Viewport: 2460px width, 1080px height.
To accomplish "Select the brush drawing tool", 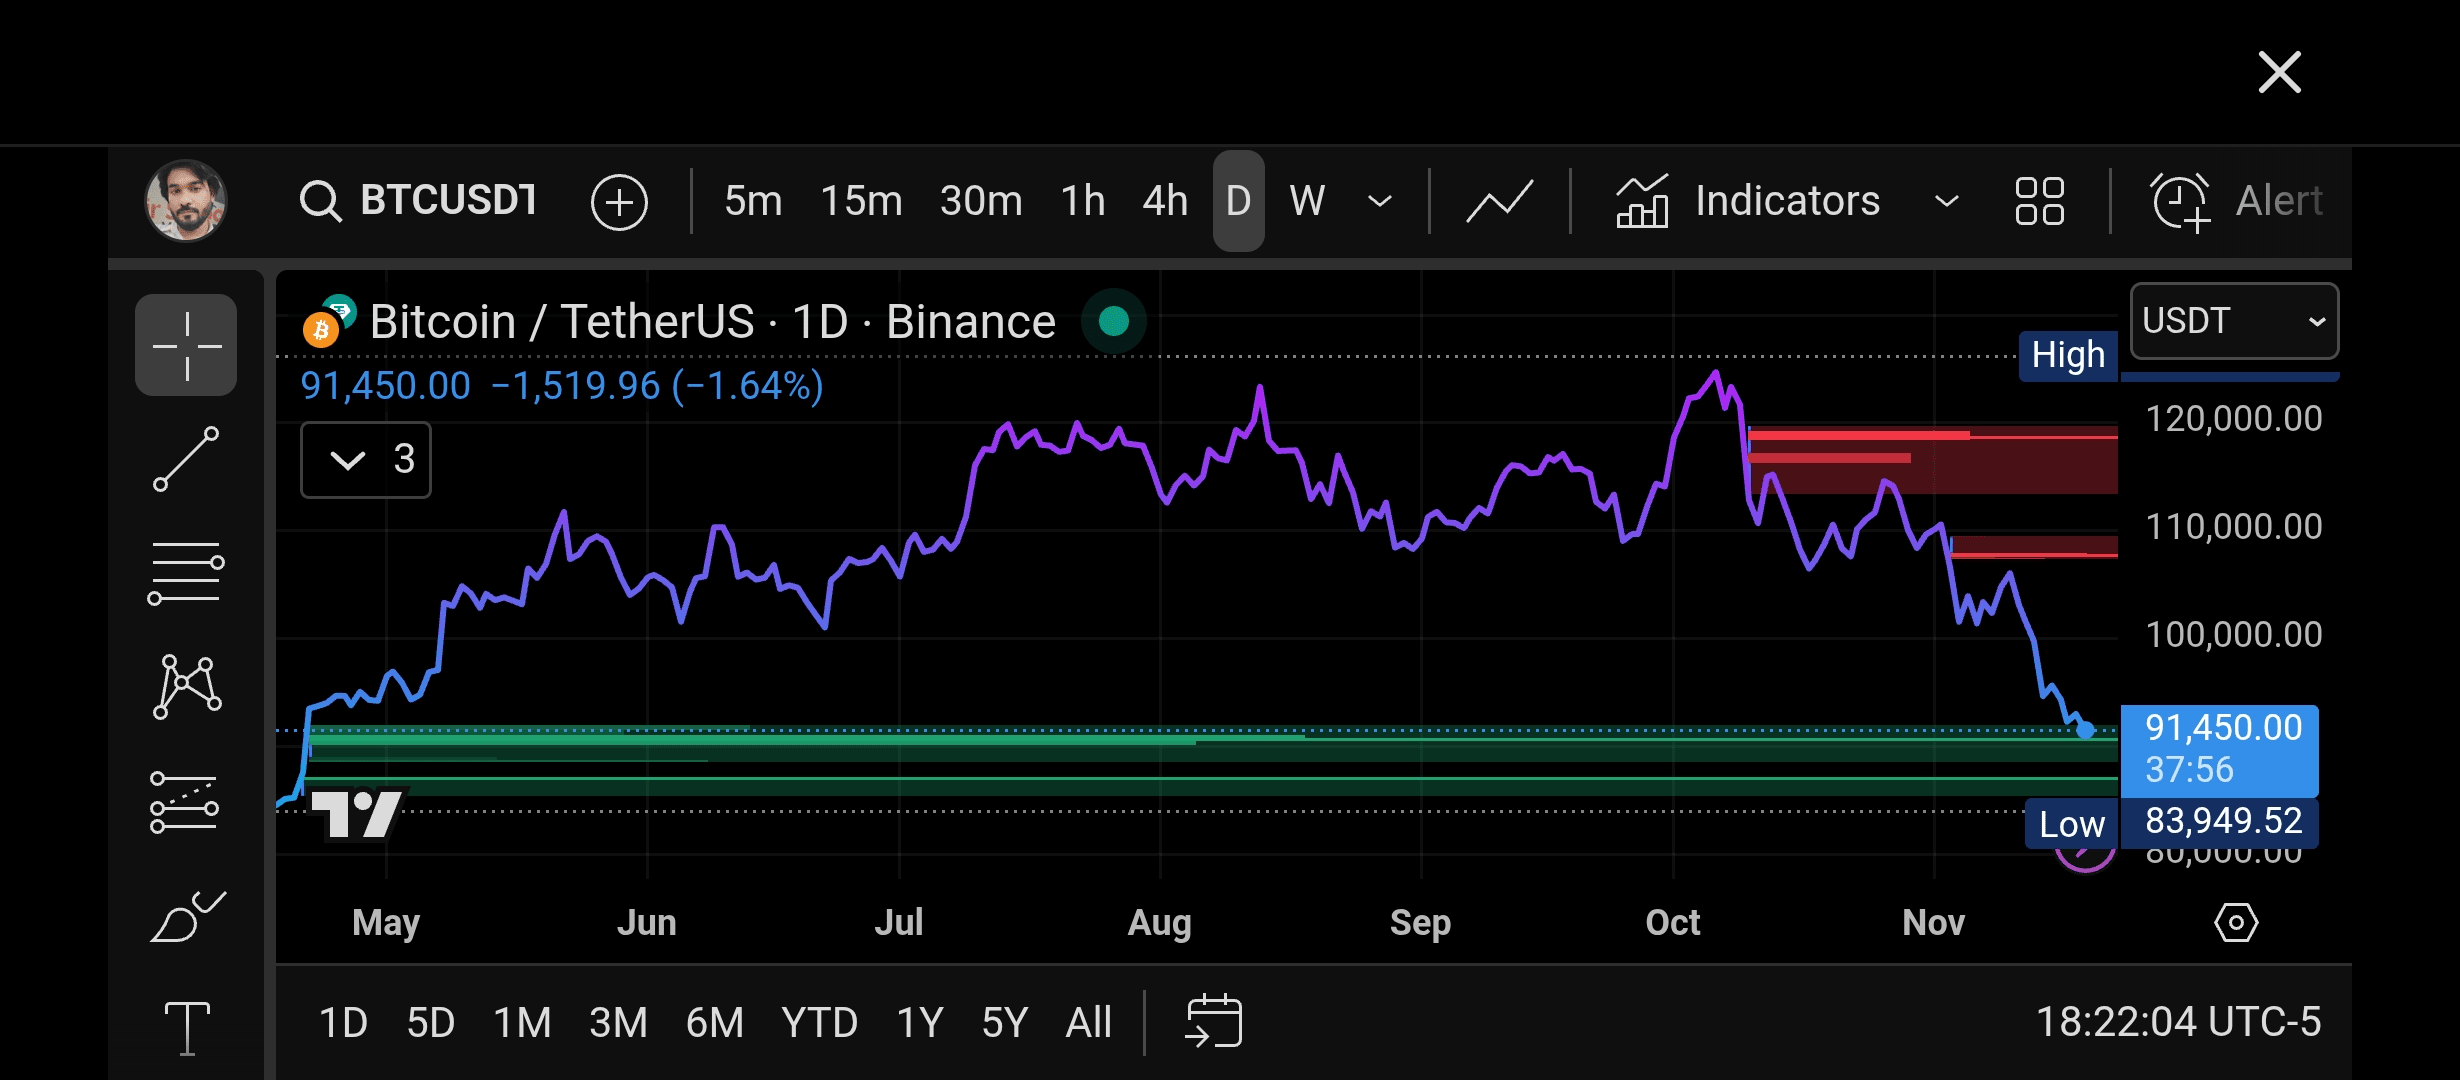I will (x=186, y=916).
